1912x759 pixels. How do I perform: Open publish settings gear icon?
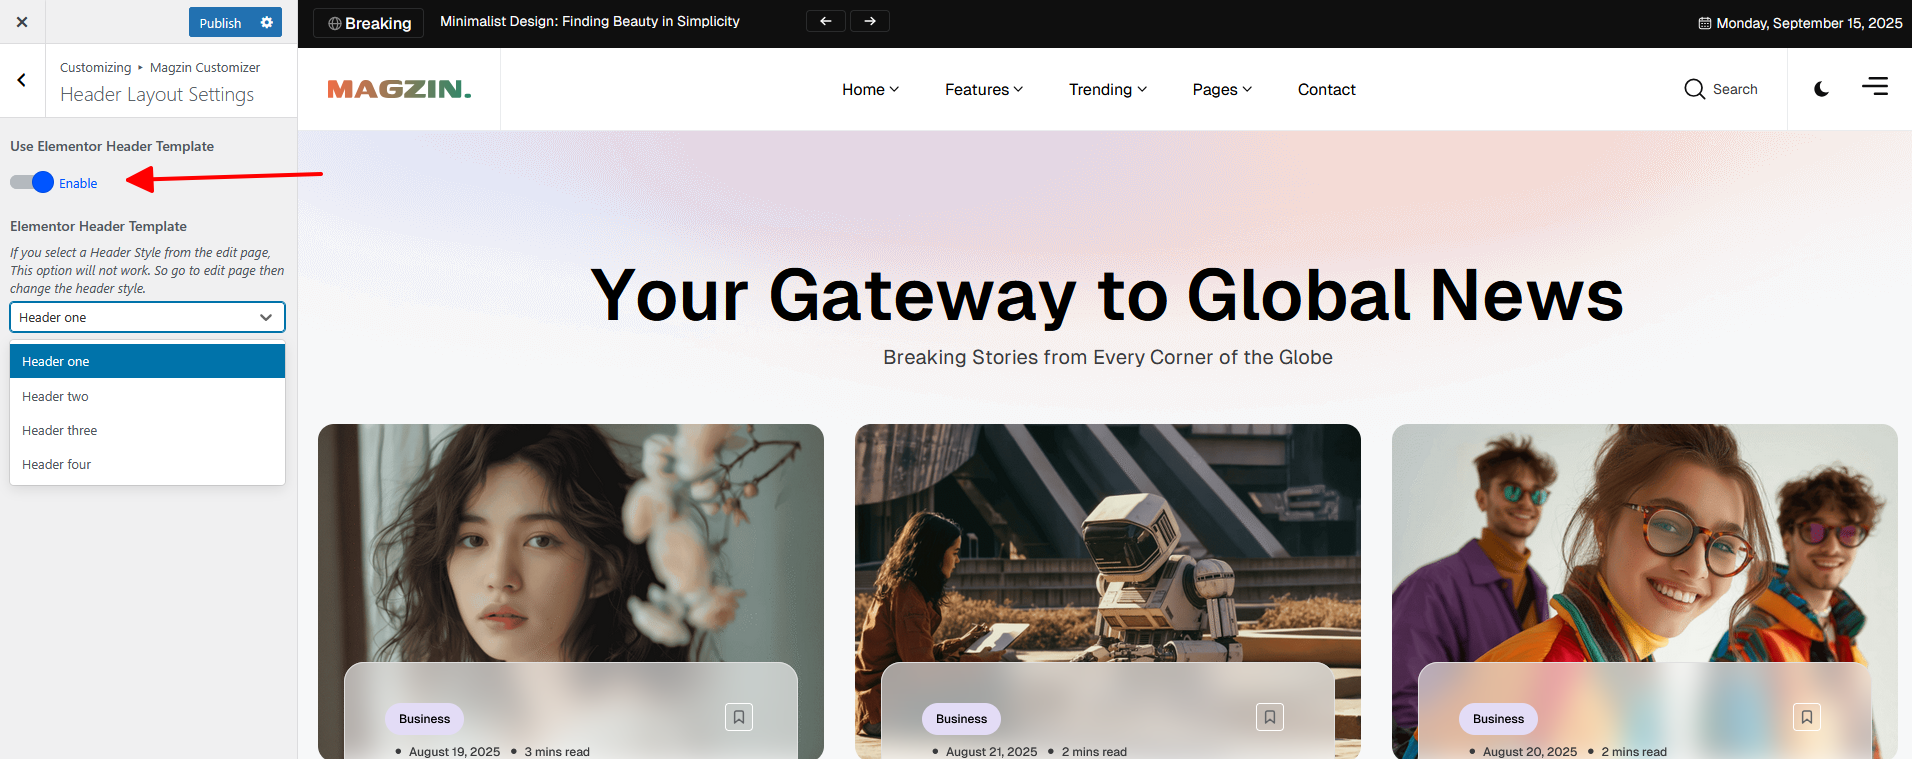pos(267,22)
